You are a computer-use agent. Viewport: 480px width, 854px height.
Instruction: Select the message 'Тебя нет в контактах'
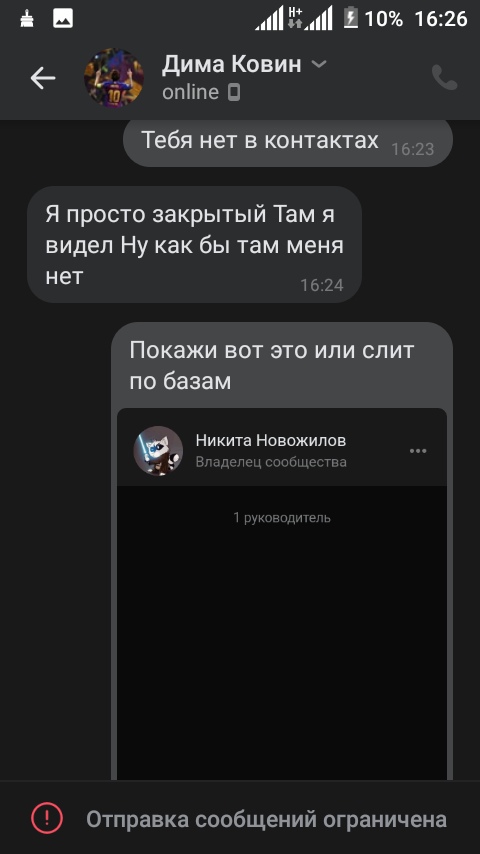click(288, 142)
